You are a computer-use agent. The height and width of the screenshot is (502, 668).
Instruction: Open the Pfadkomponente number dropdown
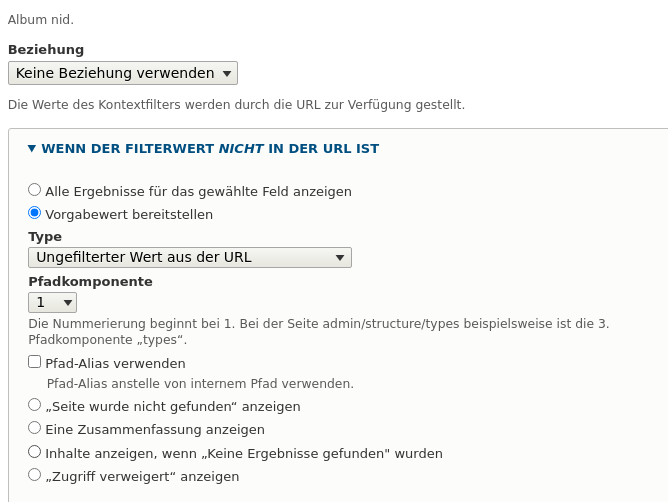[x=52, y=302]
